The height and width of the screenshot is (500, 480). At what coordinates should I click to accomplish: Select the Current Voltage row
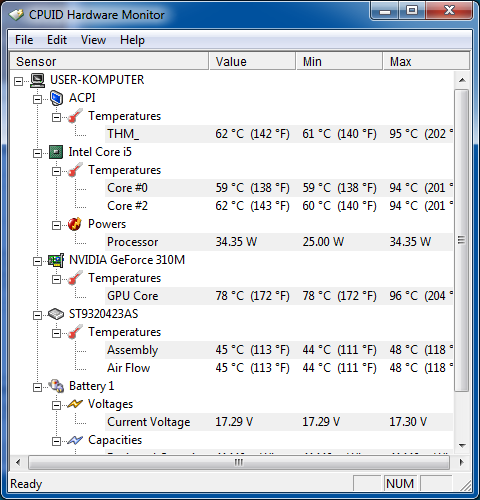click(x=279, y=422)
